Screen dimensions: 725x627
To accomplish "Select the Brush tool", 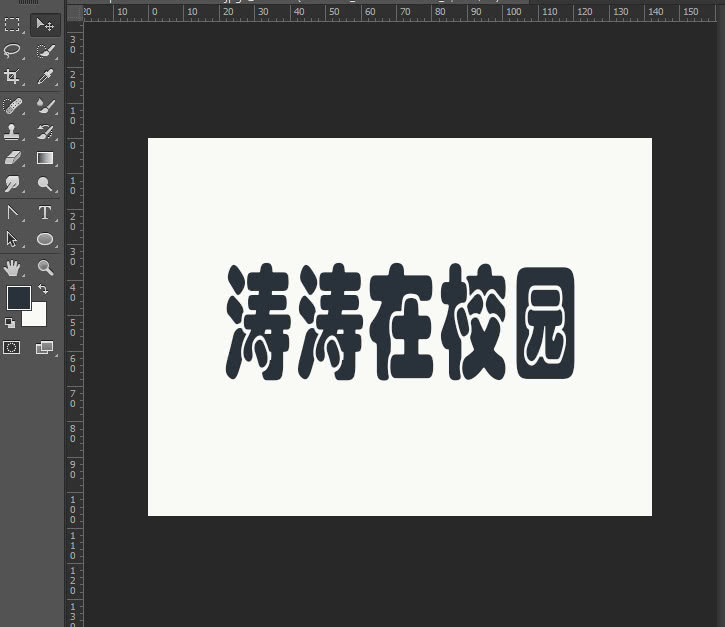I will coord(45,106).
